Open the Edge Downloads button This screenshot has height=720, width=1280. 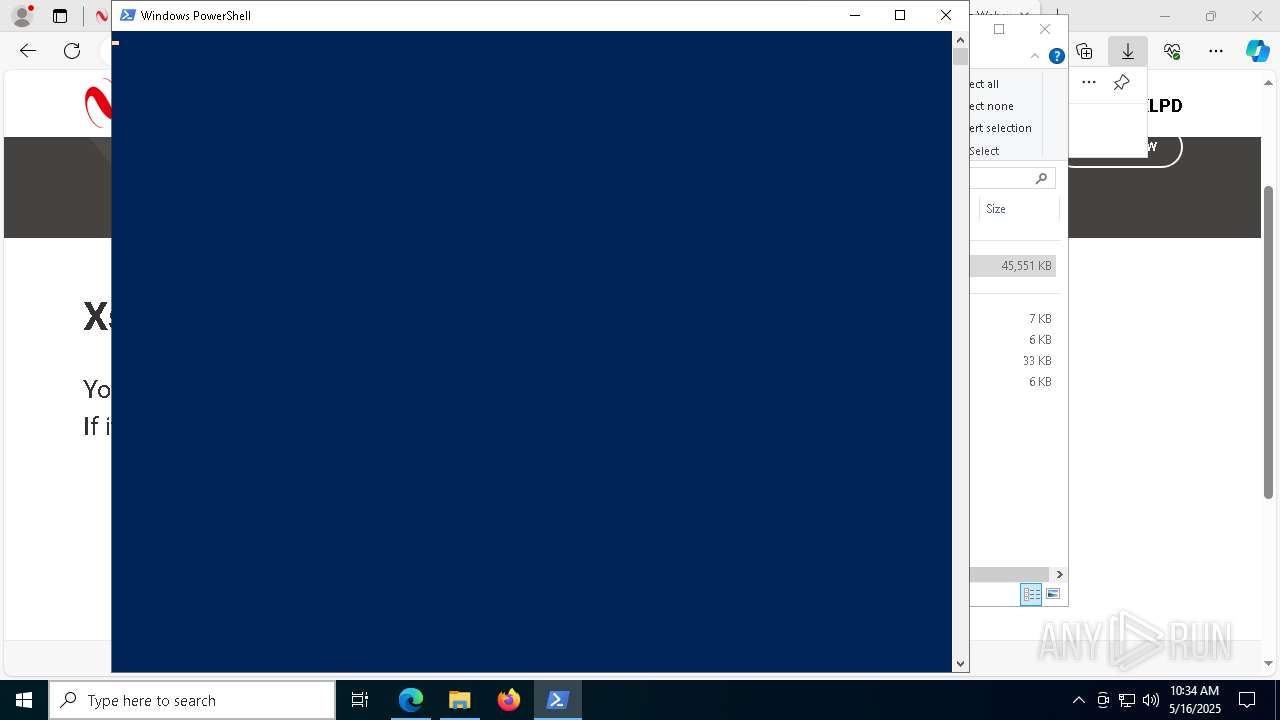[1128, 51]
